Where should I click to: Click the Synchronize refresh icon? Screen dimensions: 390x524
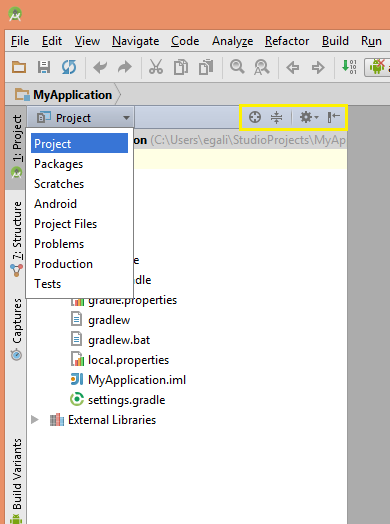pos(69,67)
